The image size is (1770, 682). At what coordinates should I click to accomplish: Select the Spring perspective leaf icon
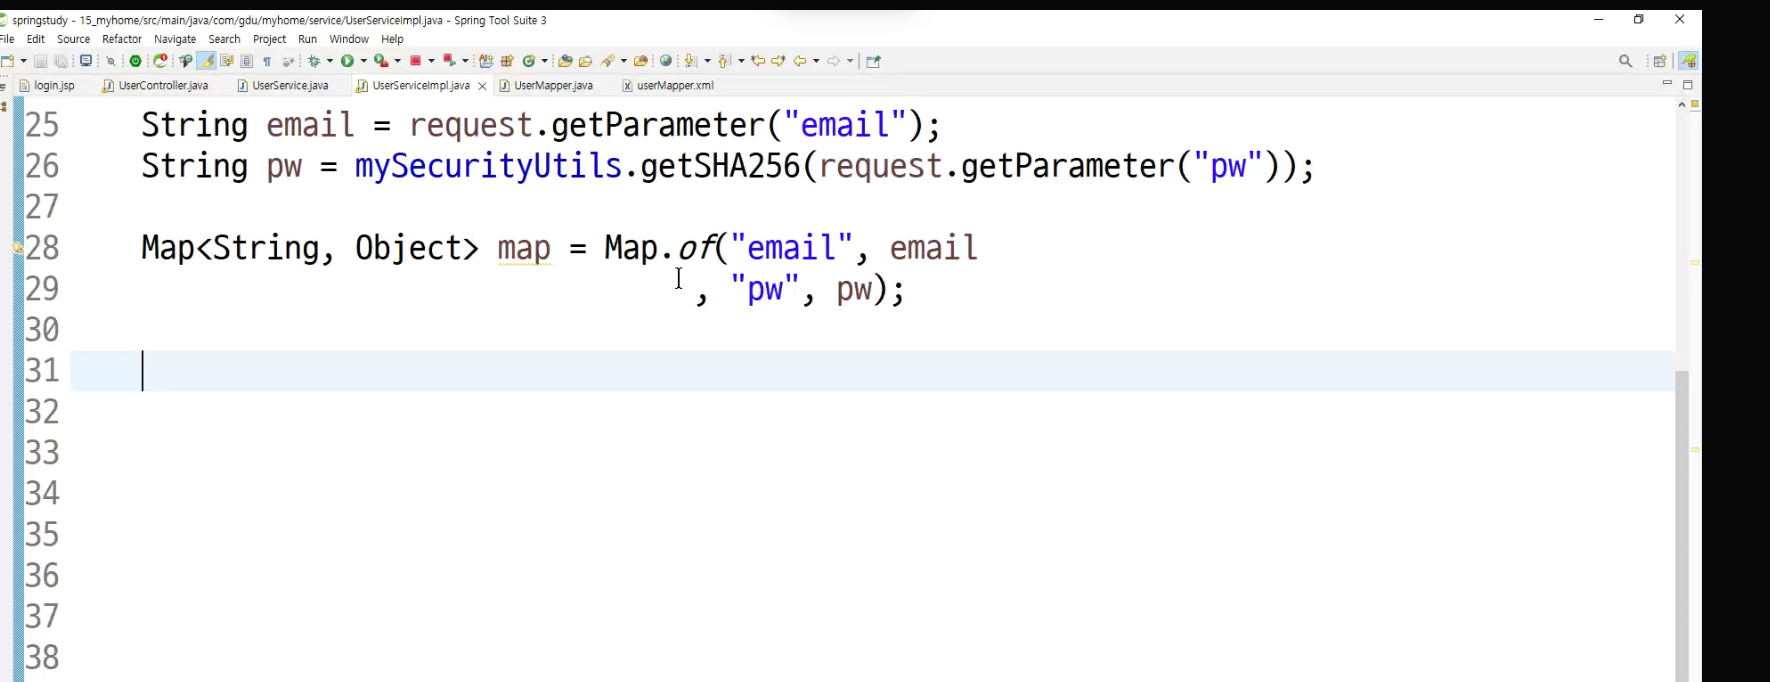1689,61
